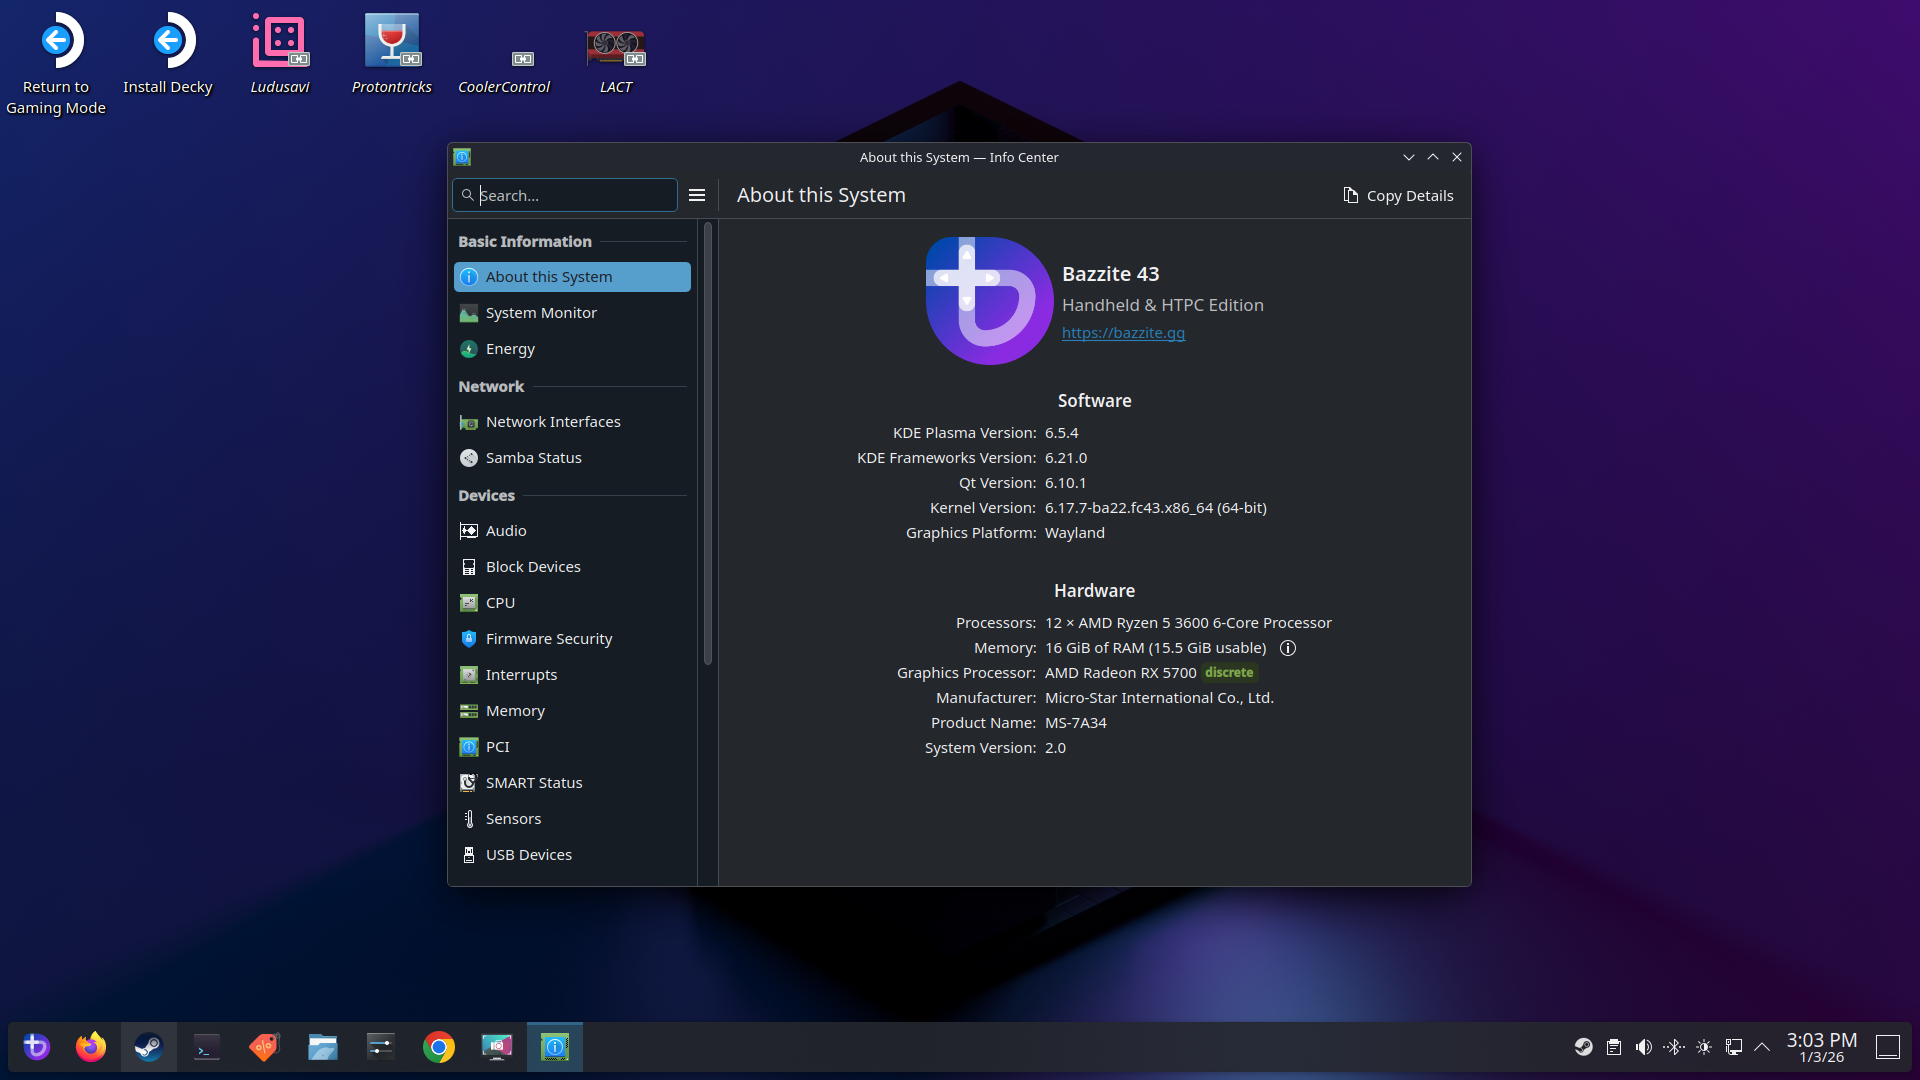This screenshot has width=1920, height=1080.
Task: Click the sidebar vertical scrollbar
Action: coord(708,445)
